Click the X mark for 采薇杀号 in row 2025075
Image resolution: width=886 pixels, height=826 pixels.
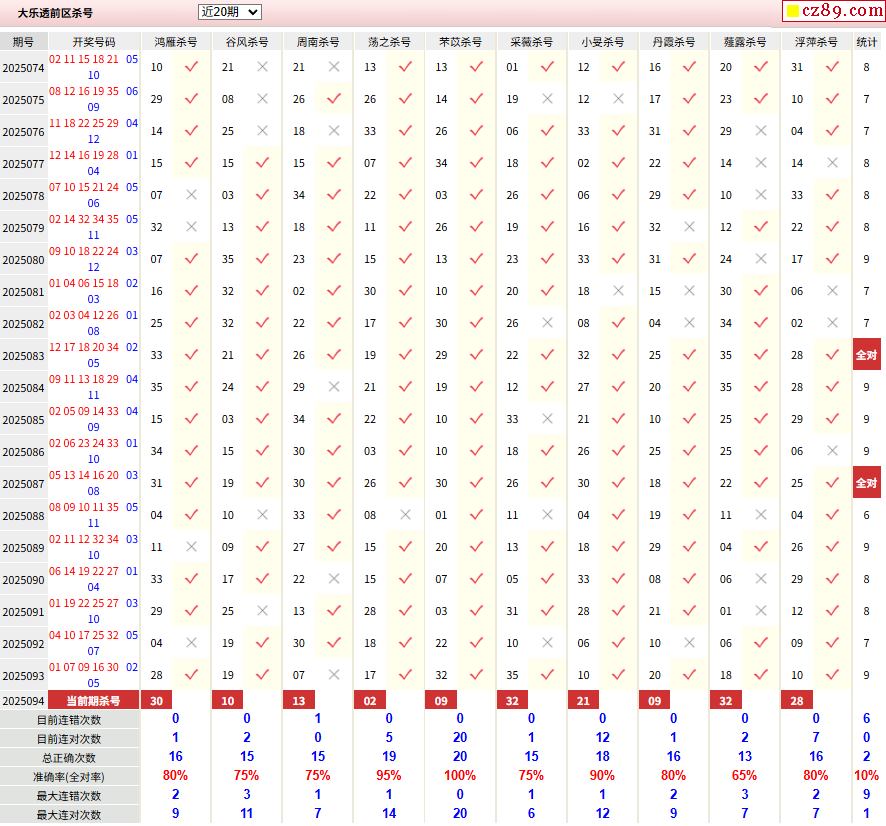[547, 99]
